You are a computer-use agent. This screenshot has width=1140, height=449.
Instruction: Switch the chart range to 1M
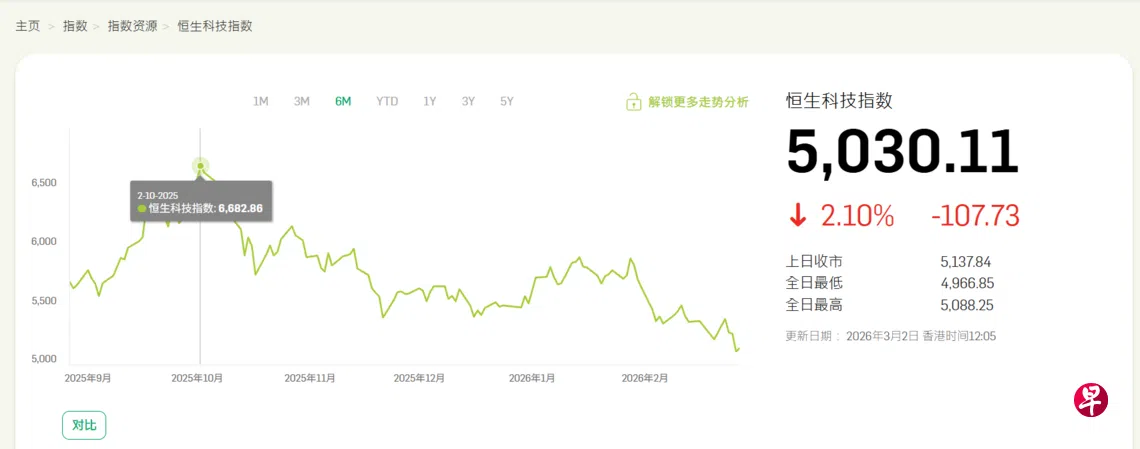tap(261, 101)
